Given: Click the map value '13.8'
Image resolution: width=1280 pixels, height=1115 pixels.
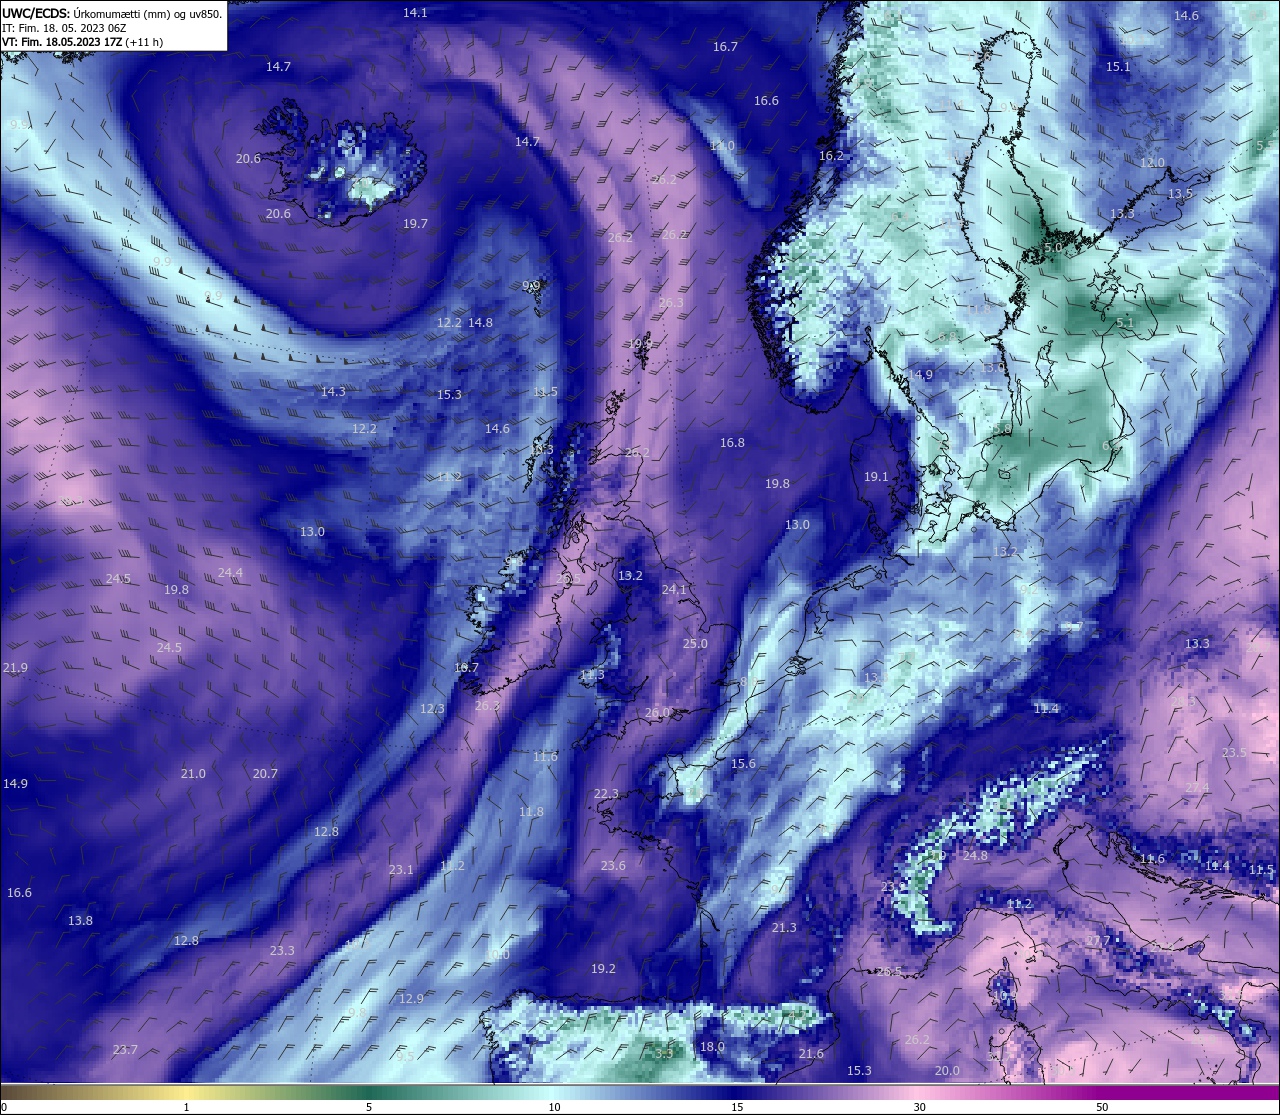Looking at the screenshot, I should click(x=80, y=921).
